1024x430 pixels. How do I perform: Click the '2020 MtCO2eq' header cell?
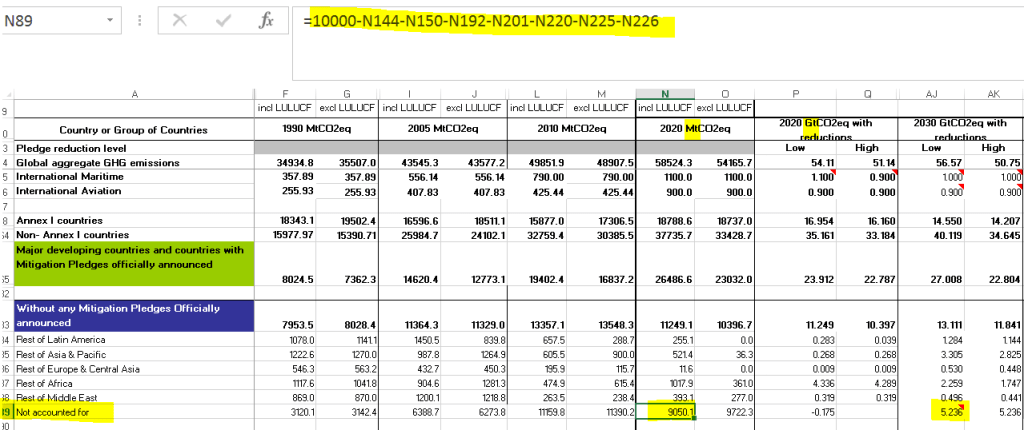point(694,129)
